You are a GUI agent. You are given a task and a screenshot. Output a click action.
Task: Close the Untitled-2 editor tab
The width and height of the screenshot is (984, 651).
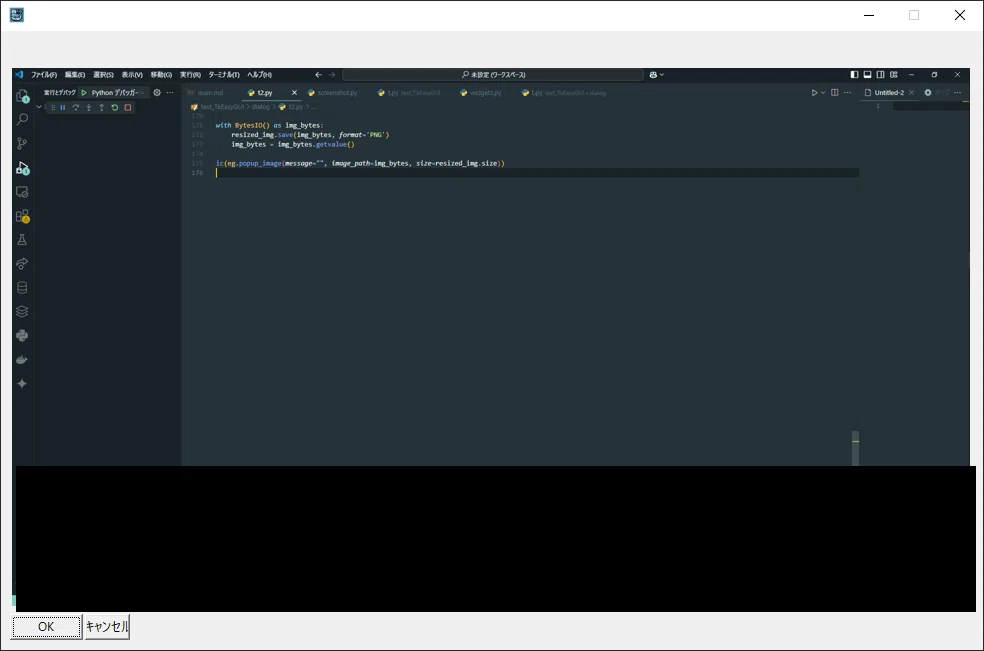pyautogui.click(x=911, y=92)
